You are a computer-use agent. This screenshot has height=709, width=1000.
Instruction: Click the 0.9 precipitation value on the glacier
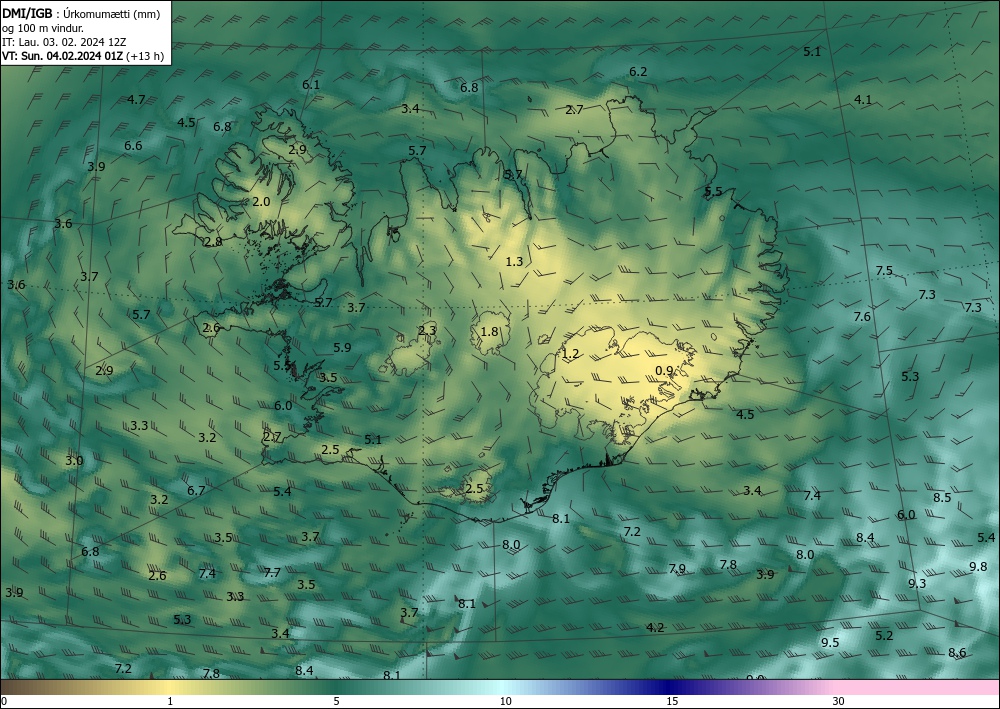coord(664,370)
